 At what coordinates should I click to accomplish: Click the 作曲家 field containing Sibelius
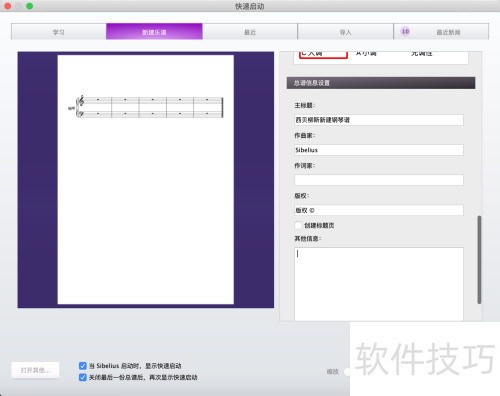click(379, 150)
